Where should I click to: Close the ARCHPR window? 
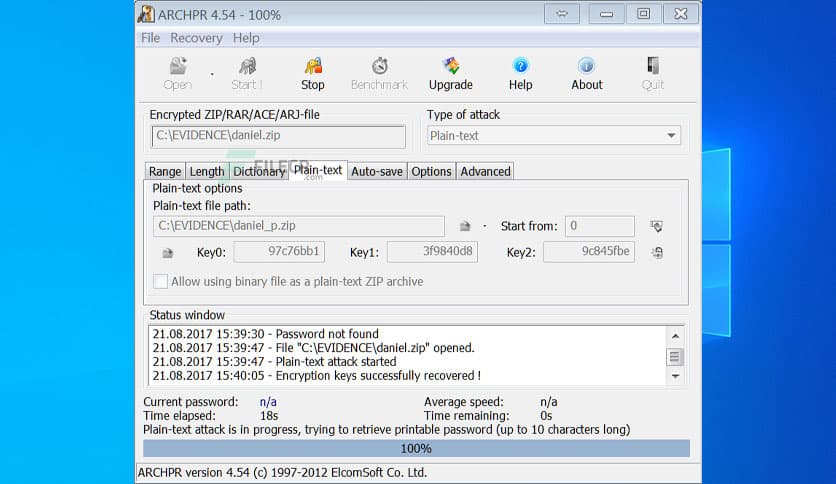coord(681,14)
